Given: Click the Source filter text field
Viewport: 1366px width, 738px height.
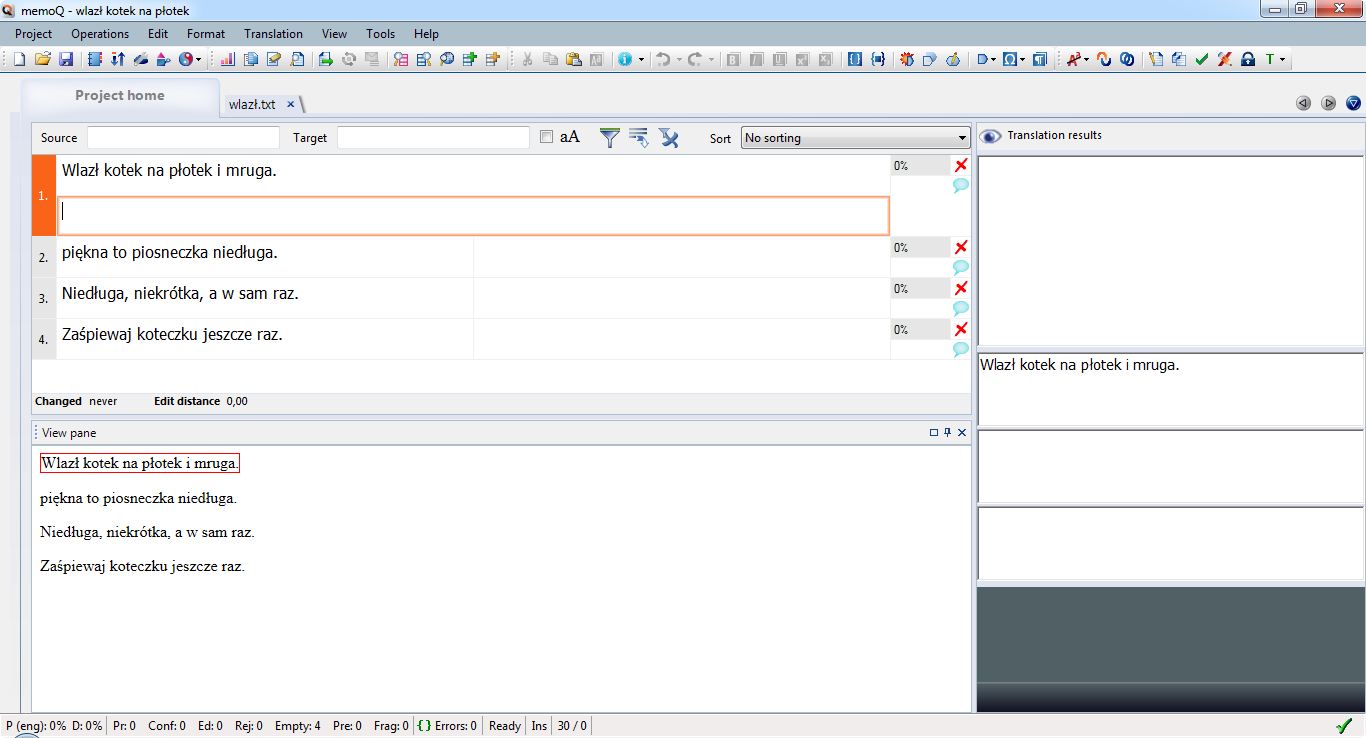Looking at the screenshot, I should coord(183,138).
